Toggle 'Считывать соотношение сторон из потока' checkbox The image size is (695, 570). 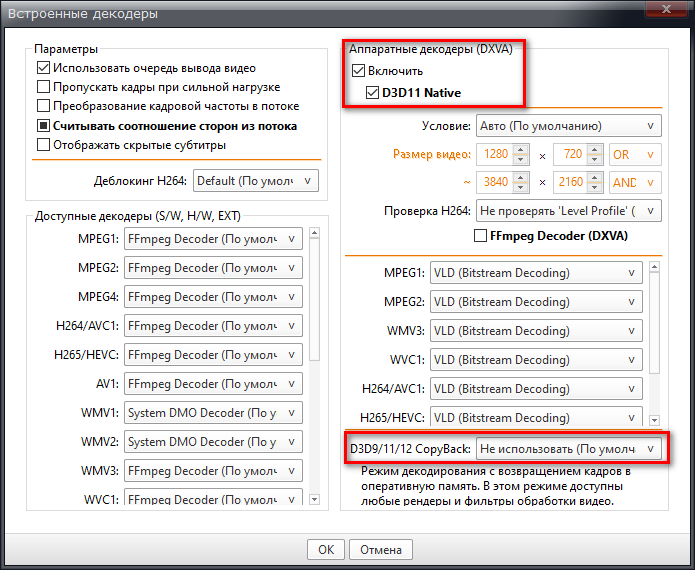(43, 126)
